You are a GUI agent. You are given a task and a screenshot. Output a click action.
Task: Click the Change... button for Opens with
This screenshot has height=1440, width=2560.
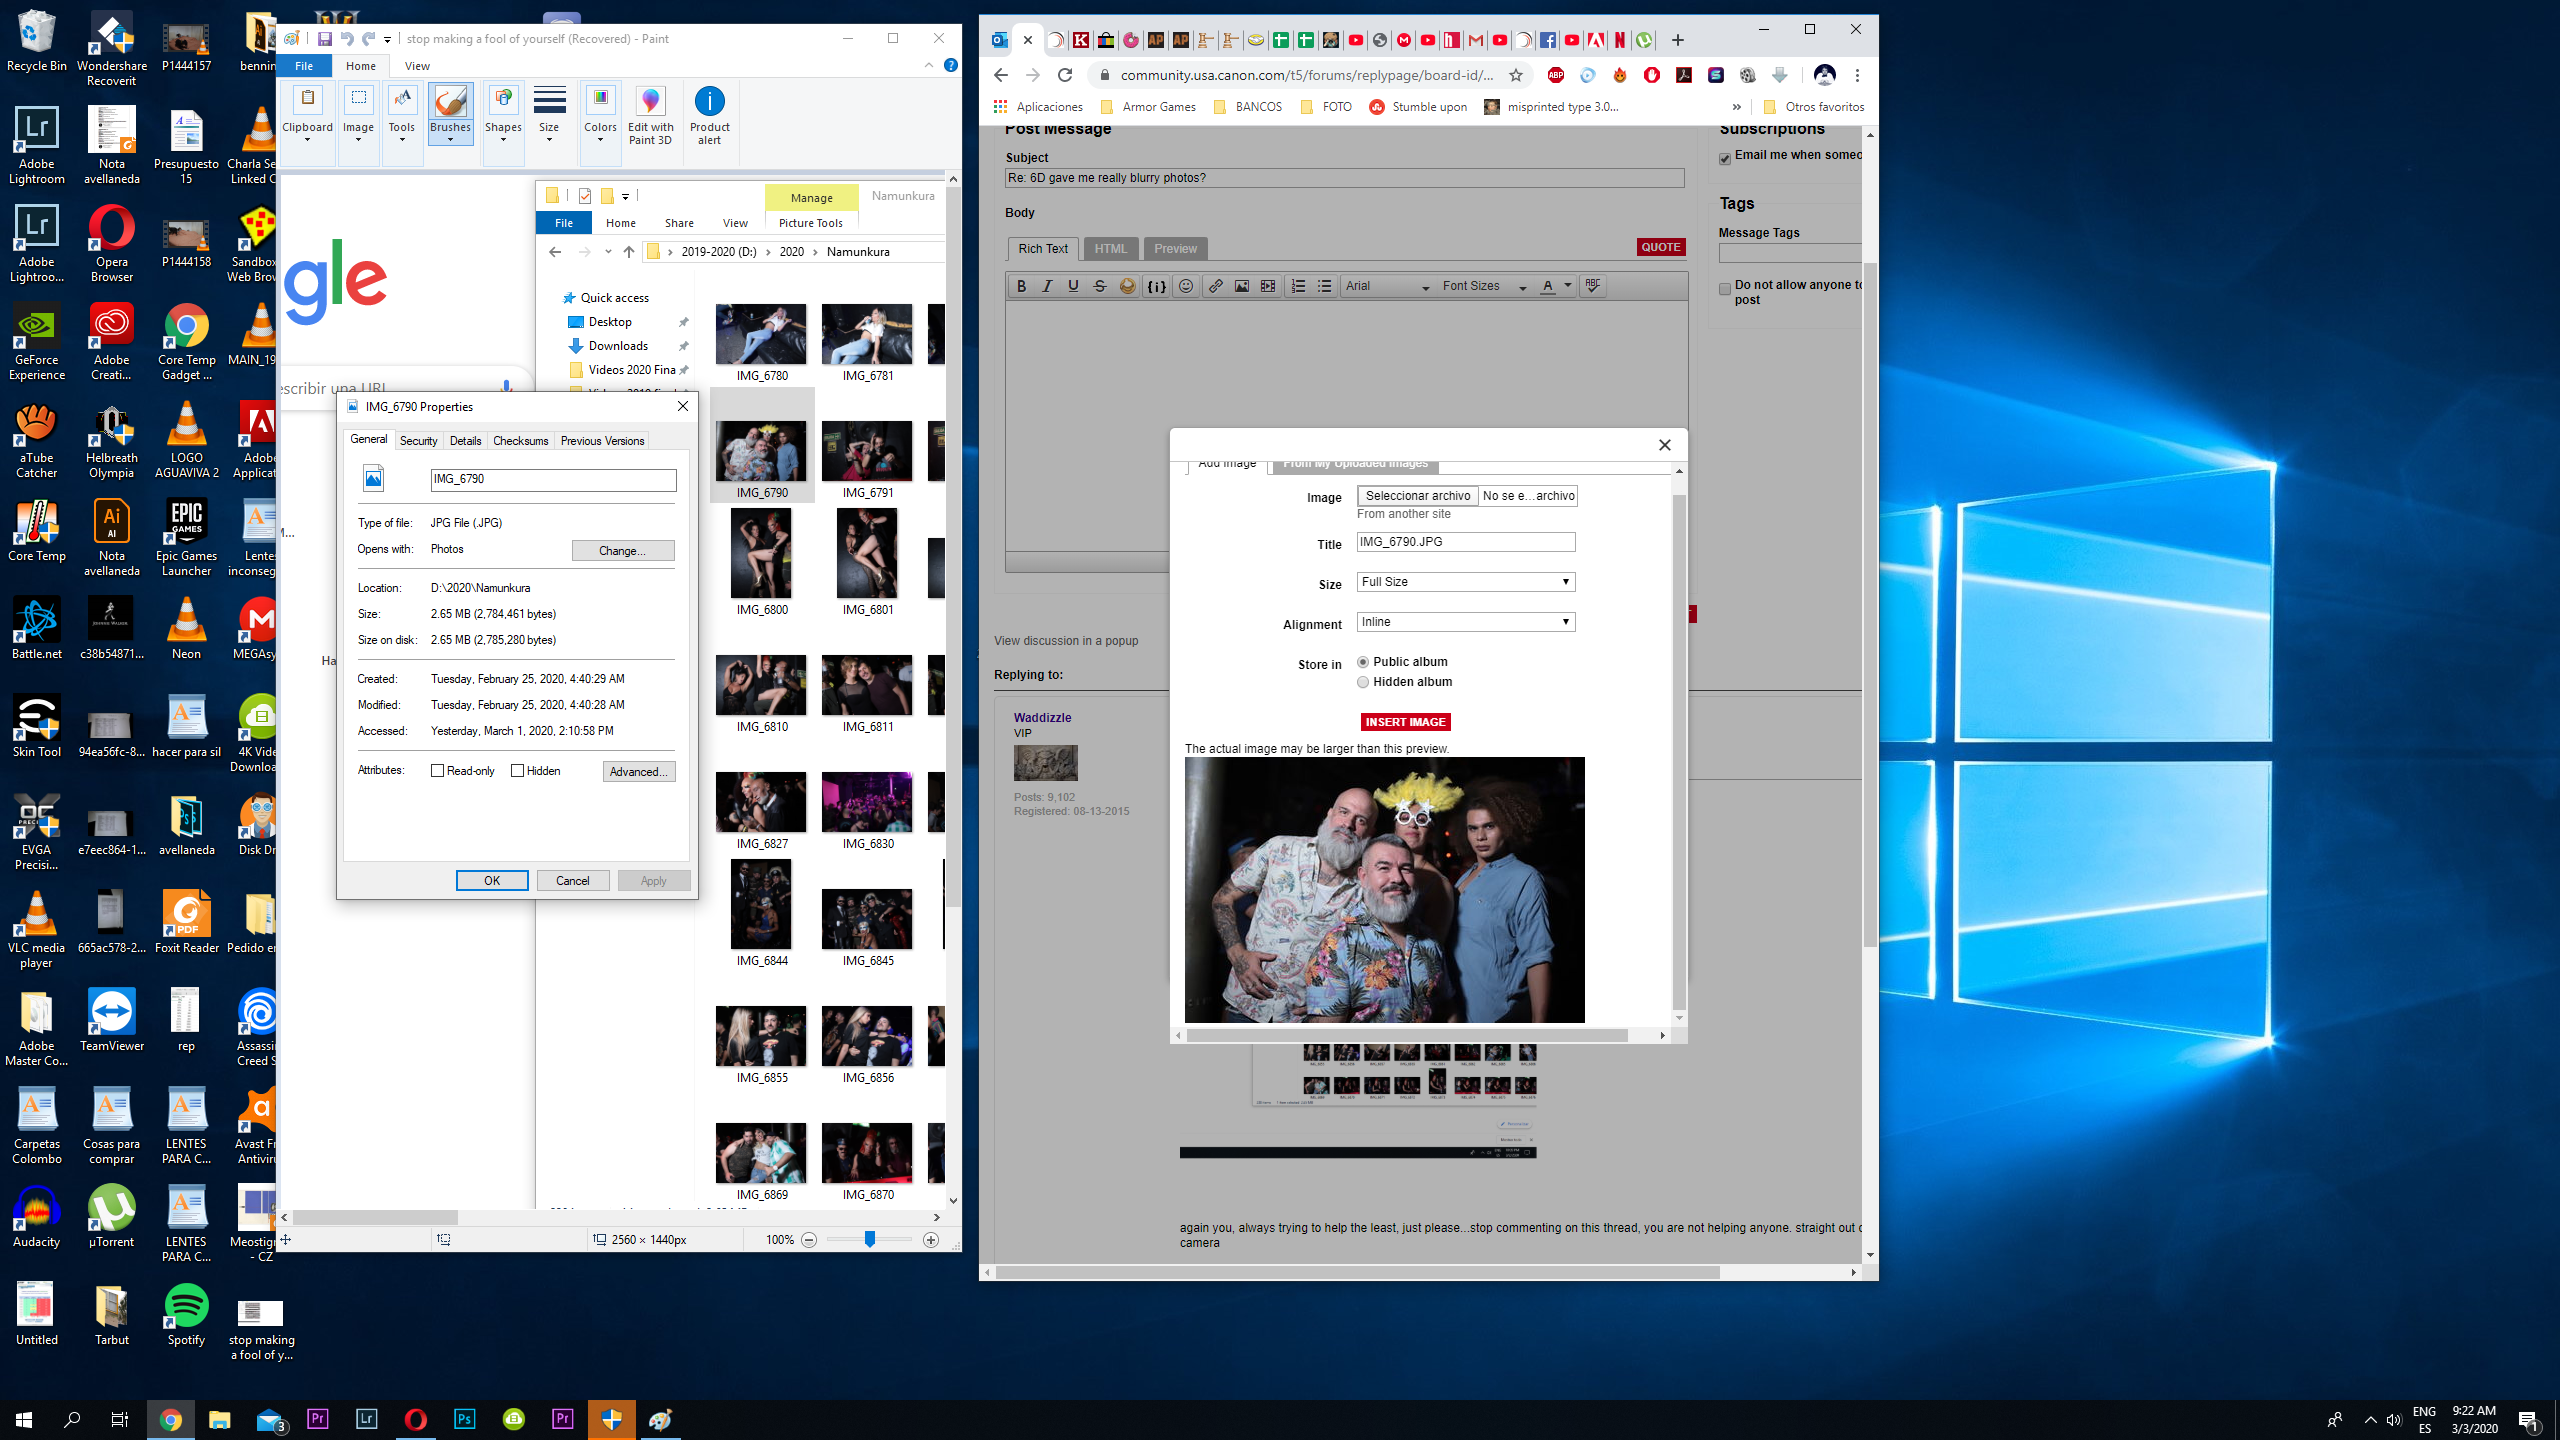[x=622, y=551]
